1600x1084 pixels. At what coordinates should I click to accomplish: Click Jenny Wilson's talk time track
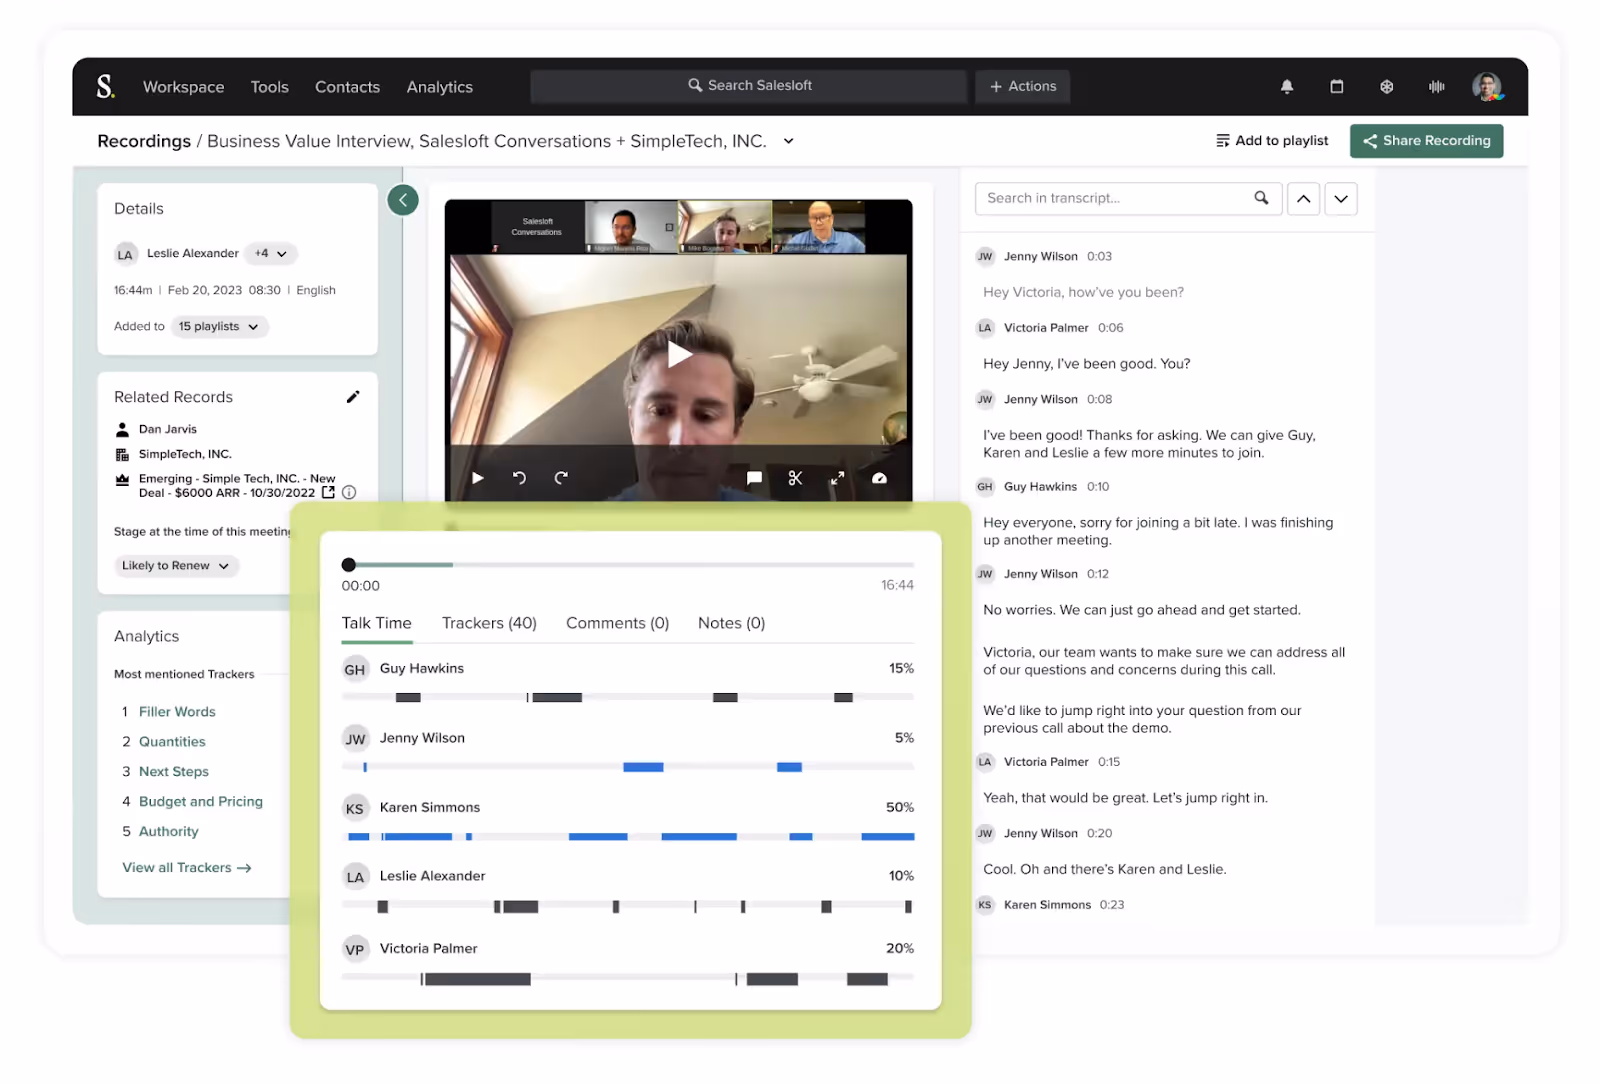point(628,767)
